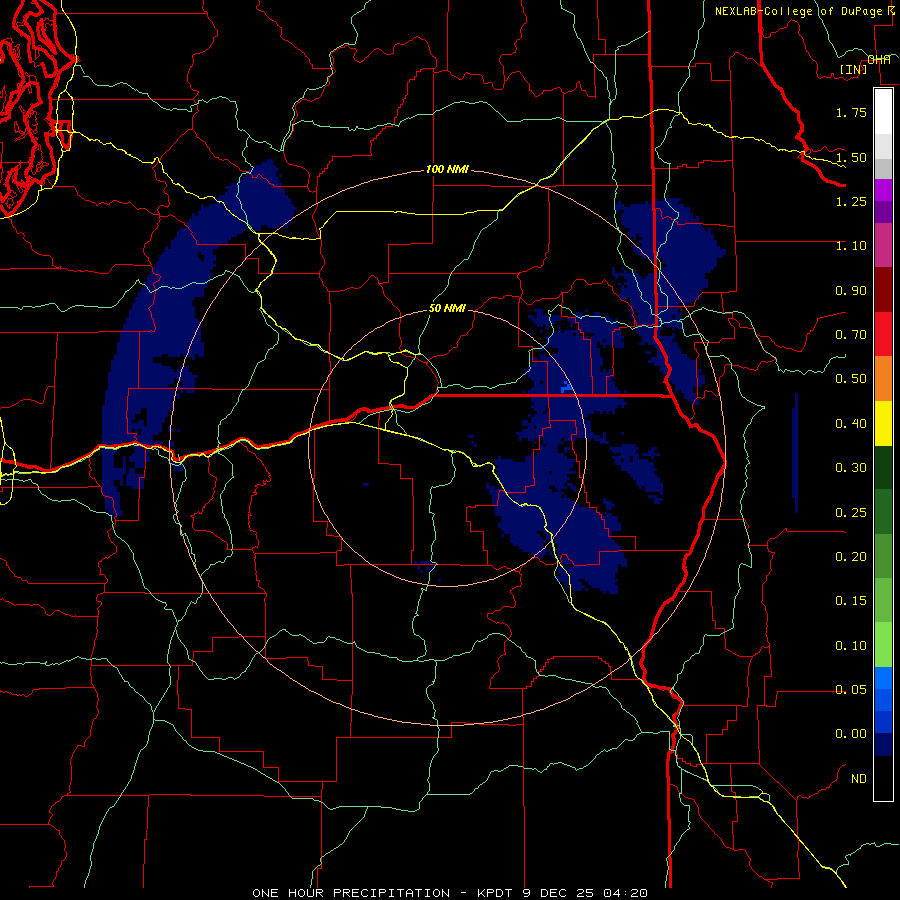Click the white swatch on color scale

[x=883, y=111]
